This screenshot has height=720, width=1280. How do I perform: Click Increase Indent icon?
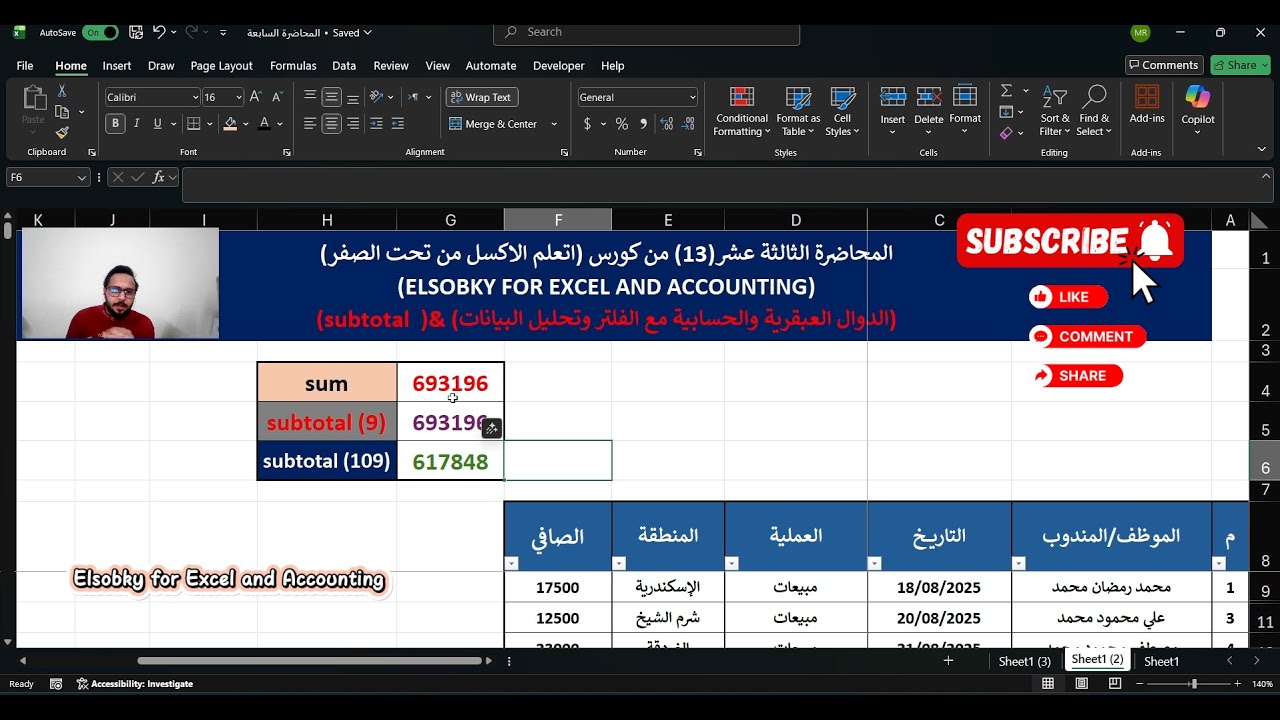[400, 124]
